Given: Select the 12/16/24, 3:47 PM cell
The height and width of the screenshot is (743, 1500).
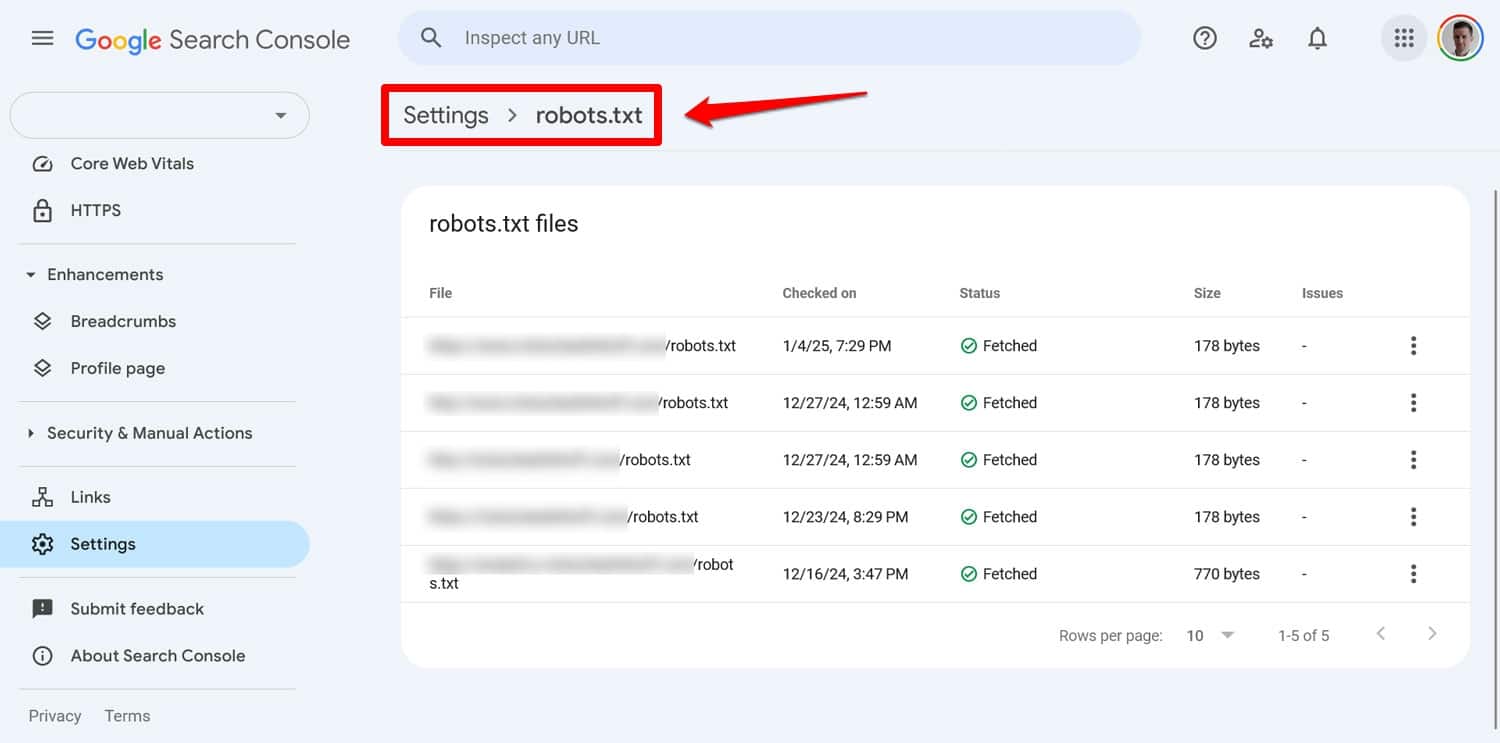Looking at the screenshot, I should pyautogui.click(x=845, y=574).
